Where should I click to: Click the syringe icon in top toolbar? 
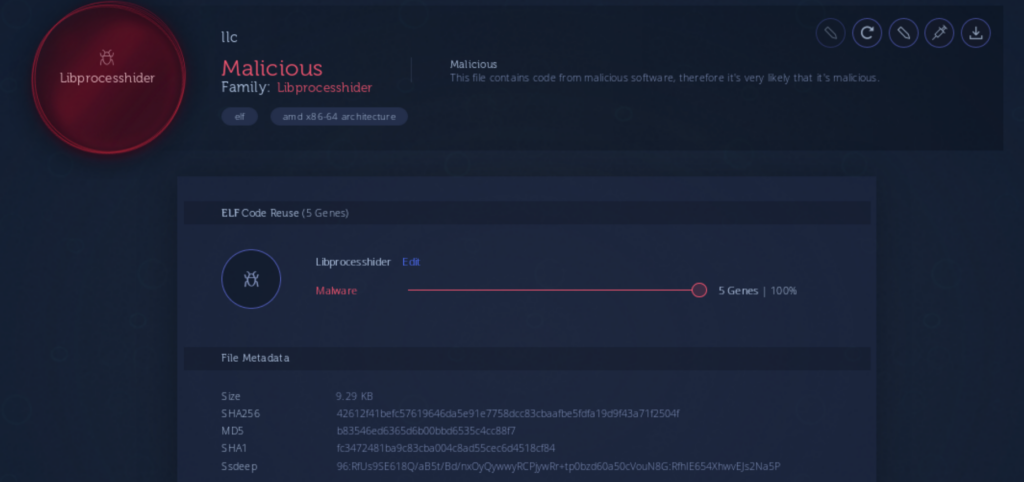[x=939, y=33]
